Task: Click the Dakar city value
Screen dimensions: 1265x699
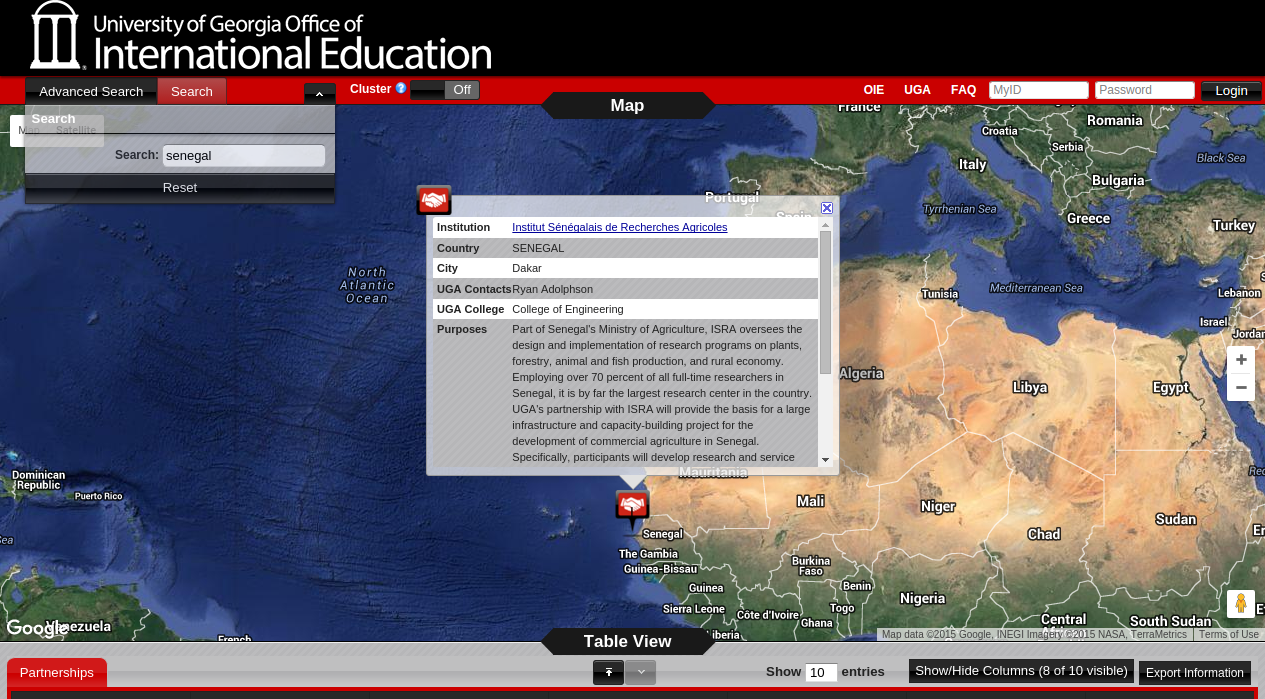Action: [527, 268]
